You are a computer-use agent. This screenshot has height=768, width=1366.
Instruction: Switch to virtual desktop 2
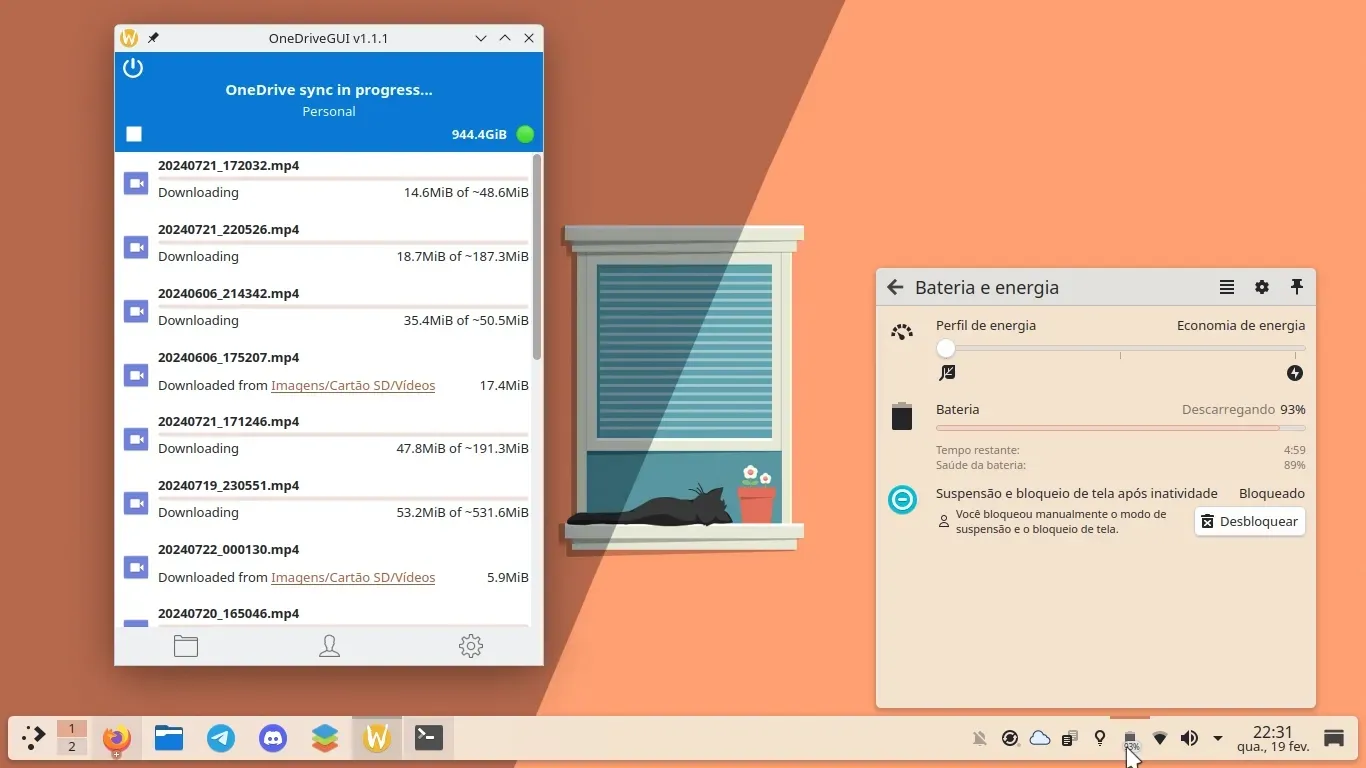pyautogui.click(x=72, y=747)
